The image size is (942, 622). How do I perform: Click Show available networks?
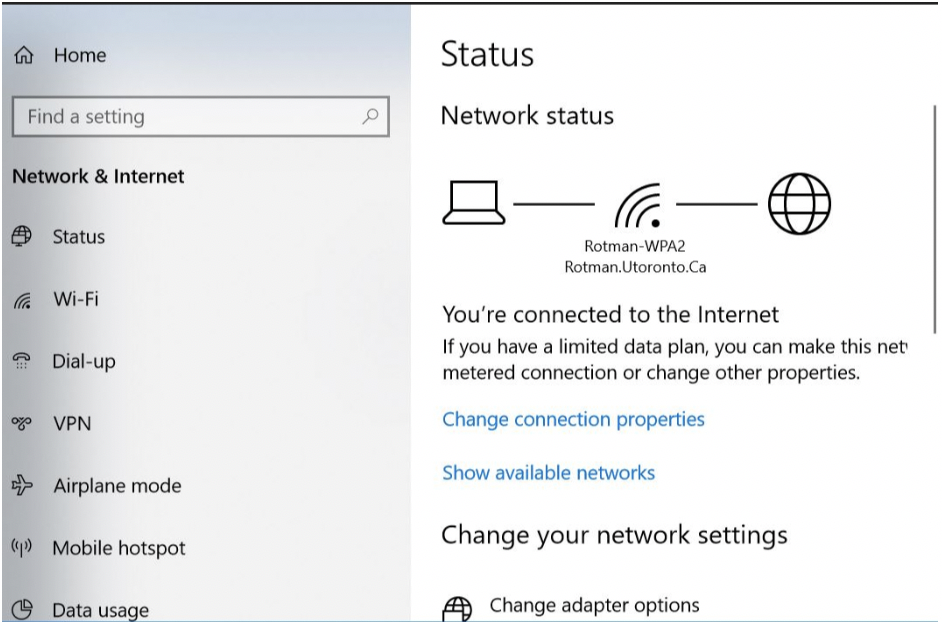click(x=547, y=473)
